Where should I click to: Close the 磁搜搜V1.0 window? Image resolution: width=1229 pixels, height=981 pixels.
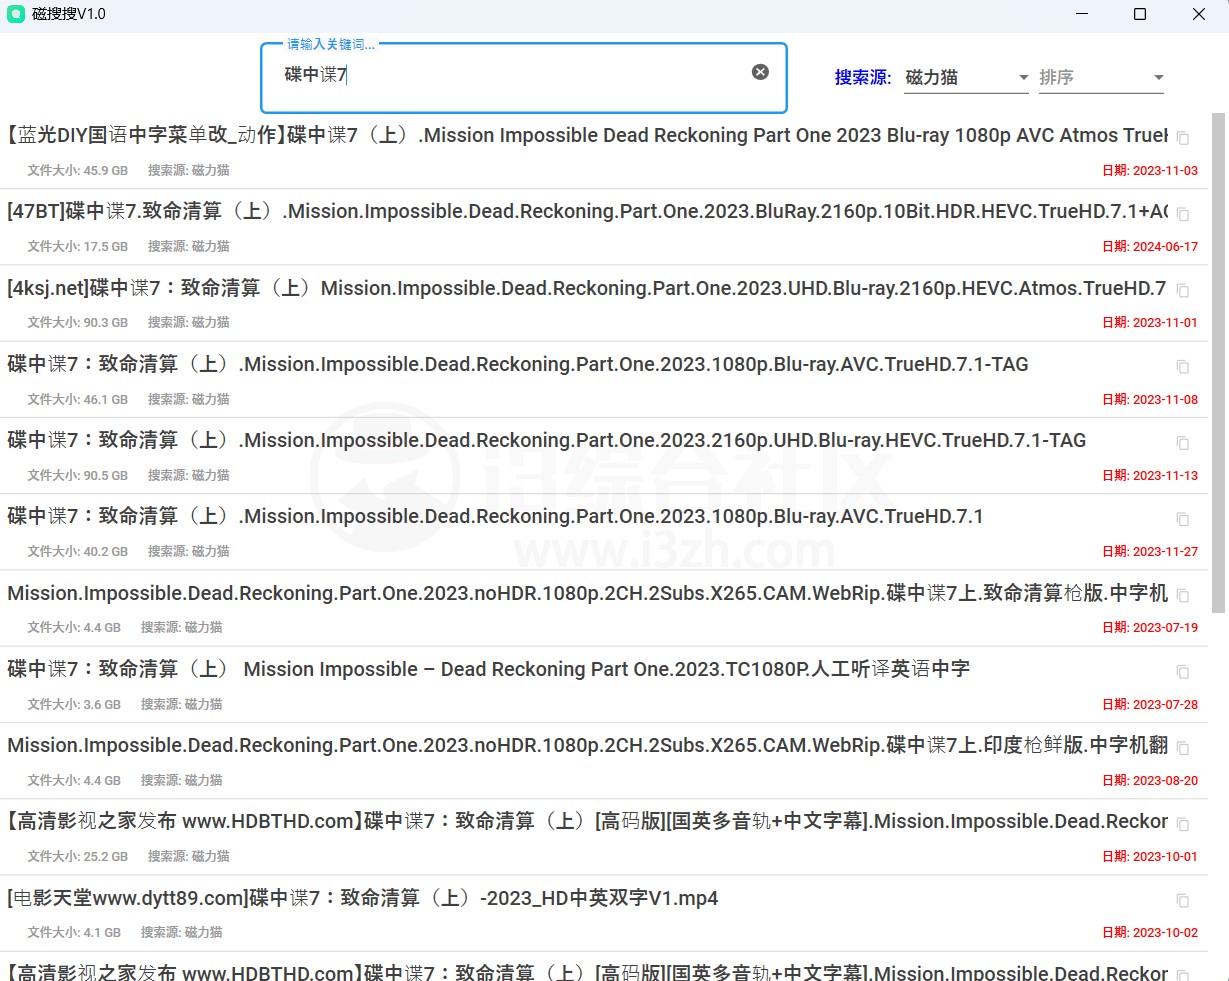point(1199,14)
